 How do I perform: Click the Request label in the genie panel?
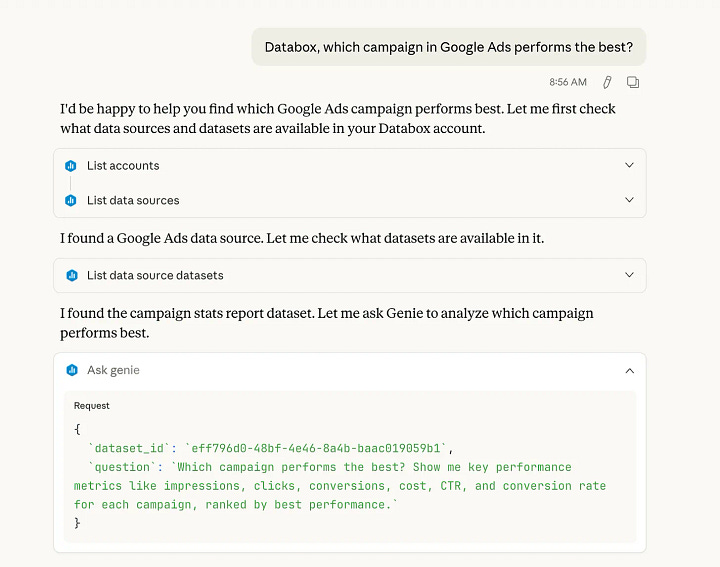tap(92, 406)
